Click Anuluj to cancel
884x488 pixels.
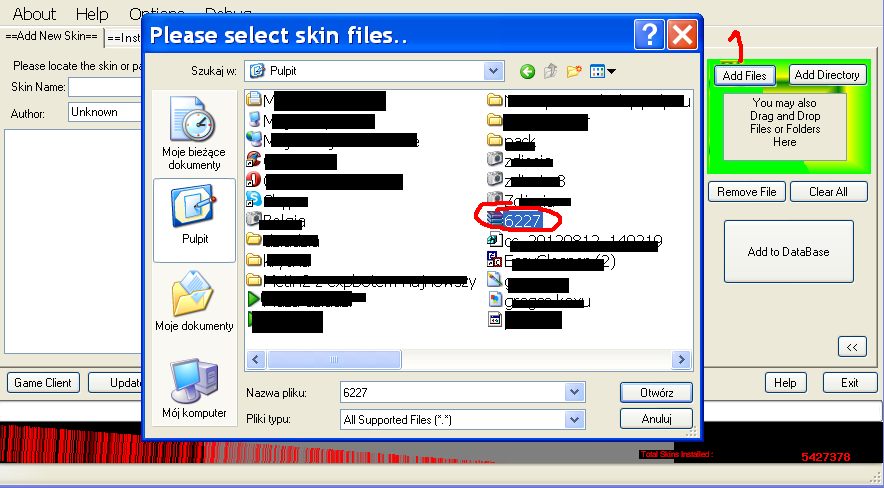click(x=656, y=419)
